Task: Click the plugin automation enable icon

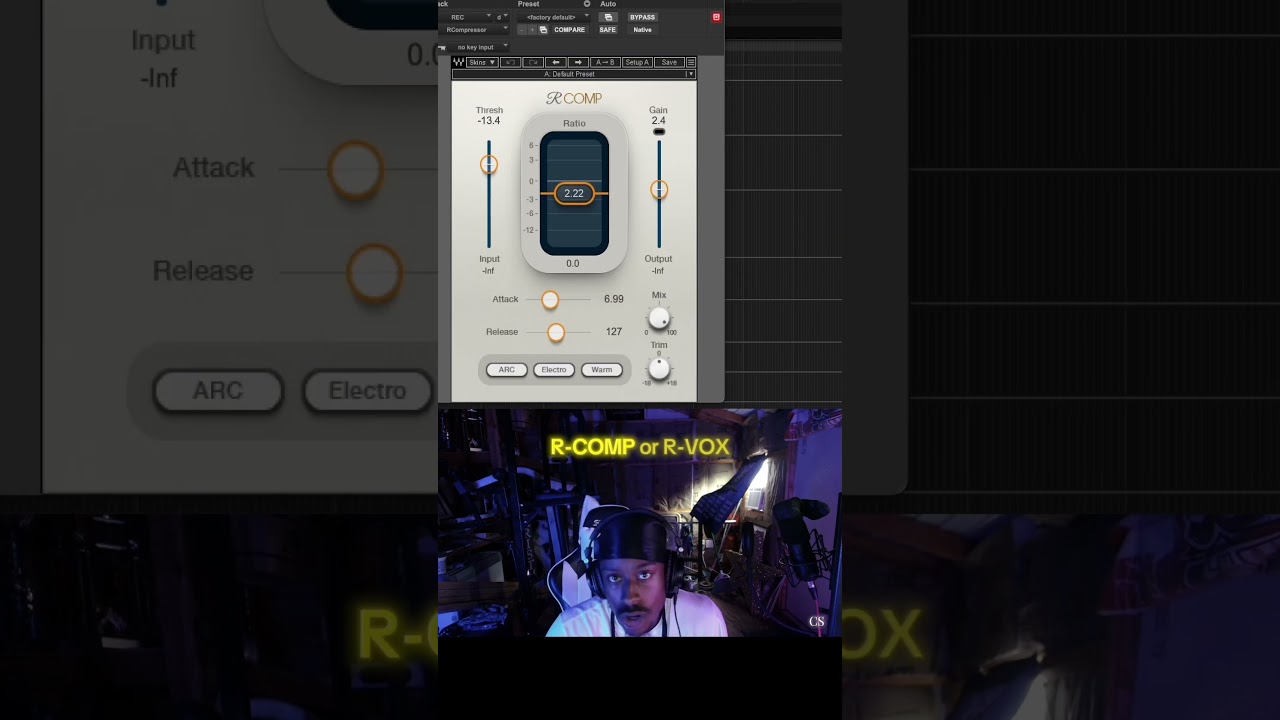Action: [x=608, y=17]
